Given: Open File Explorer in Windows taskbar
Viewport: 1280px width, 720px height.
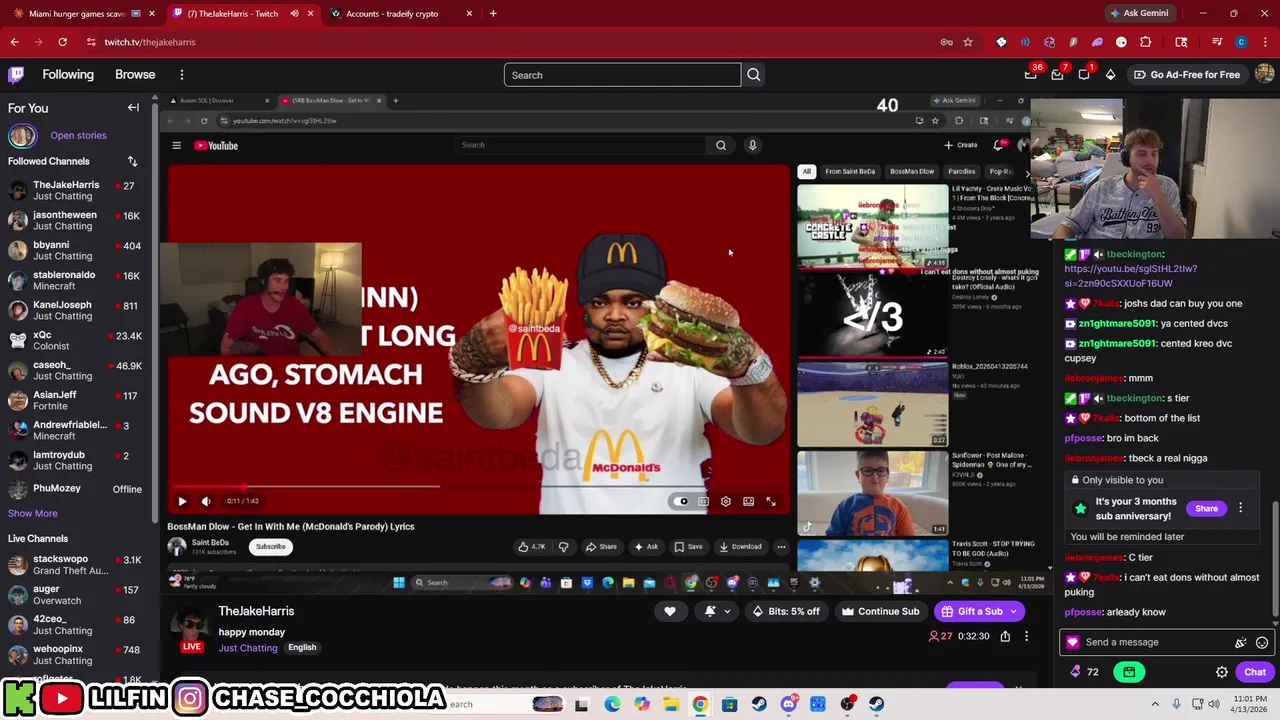Looking at the screenshot, I should [x=671, y=704].
